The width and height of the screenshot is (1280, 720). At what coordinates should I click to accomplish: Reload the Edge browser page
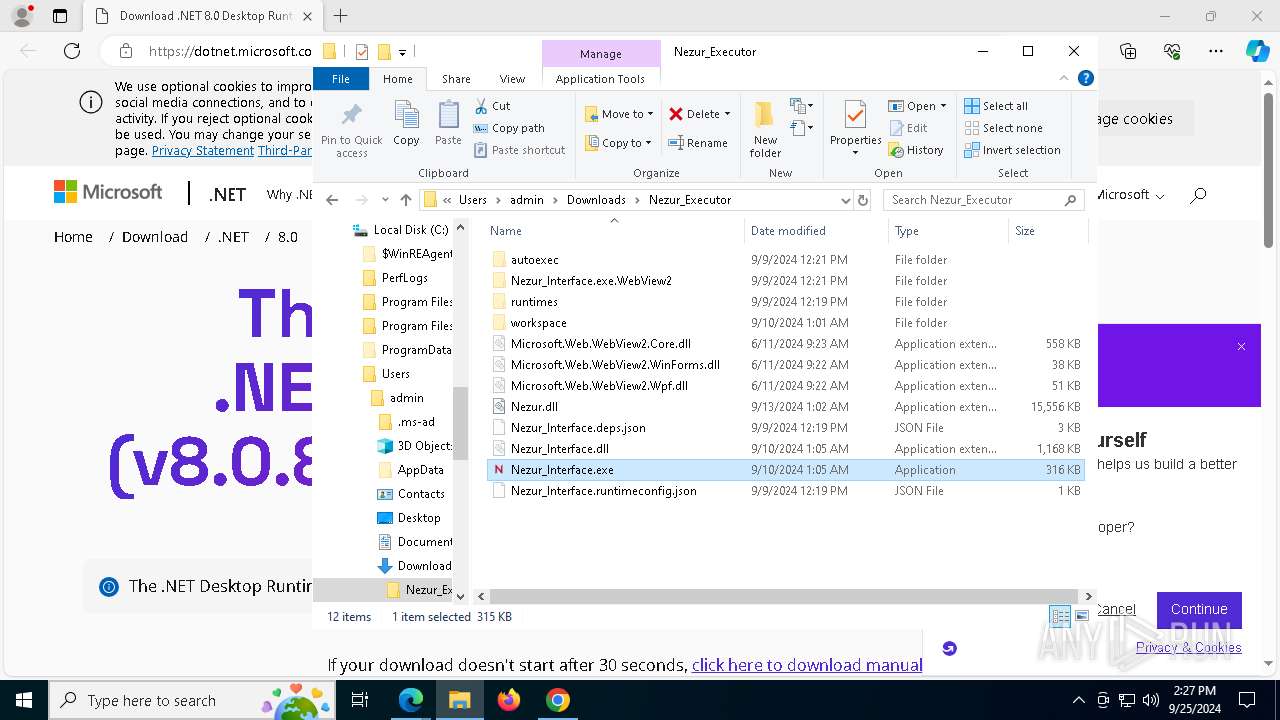pyautogui.click(x=72, y=51)
